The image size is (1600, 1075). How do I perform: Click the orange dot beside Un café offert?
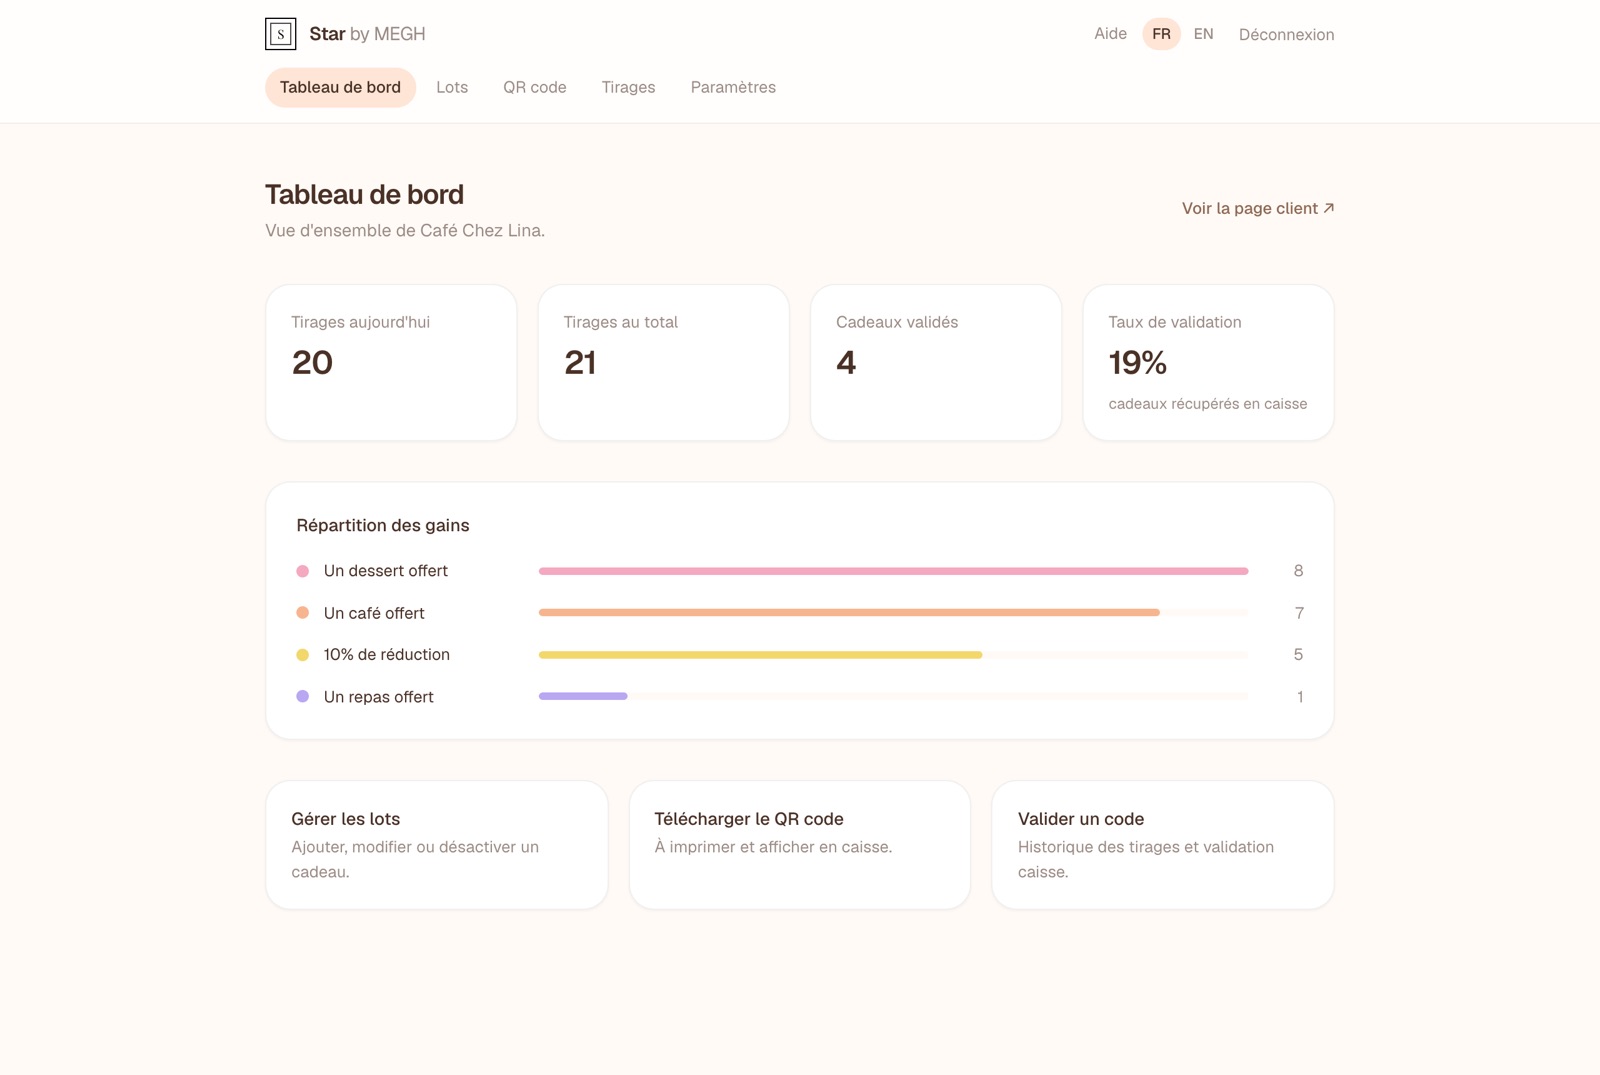click(x=303, y=613)
